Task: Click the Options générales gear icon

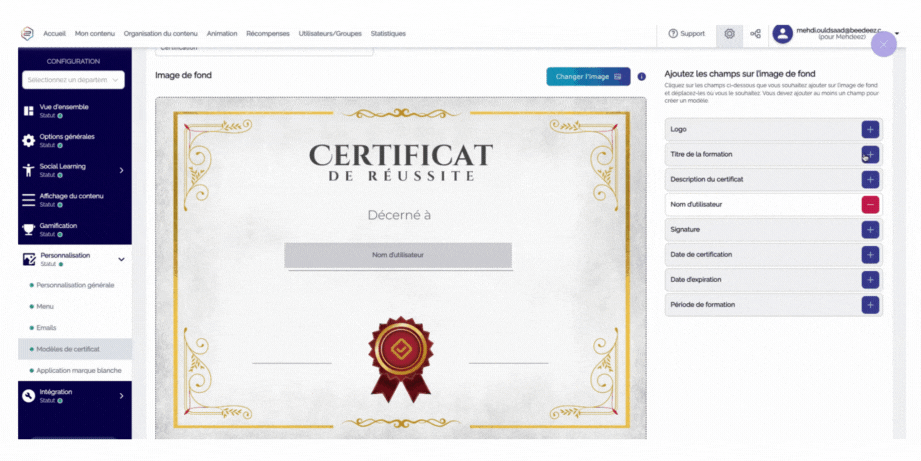Action: (29, 140)
